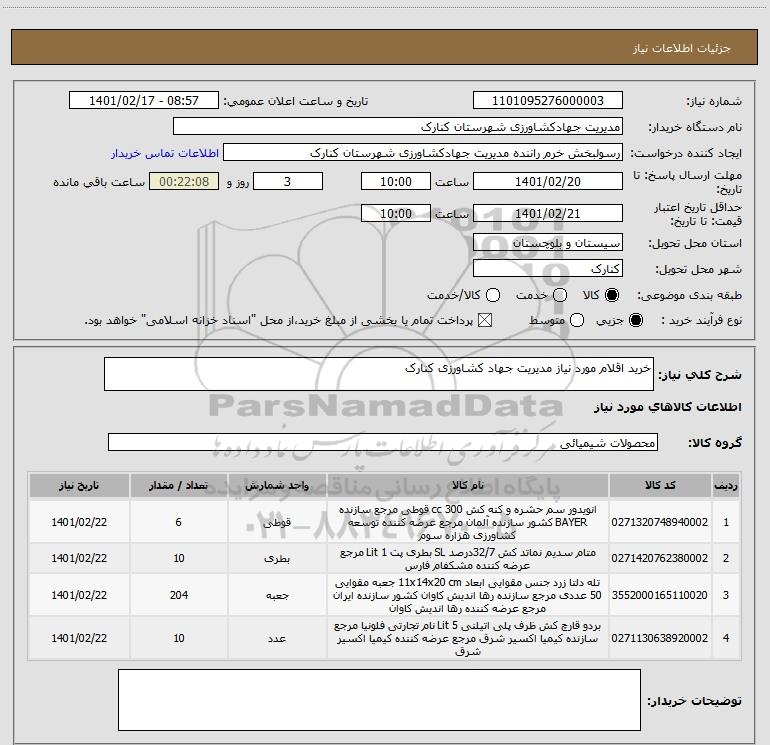Click the جزئیات اطلاعات نیاز header title
The height and width of the screenshot is (745, 770).
point(682,48)
